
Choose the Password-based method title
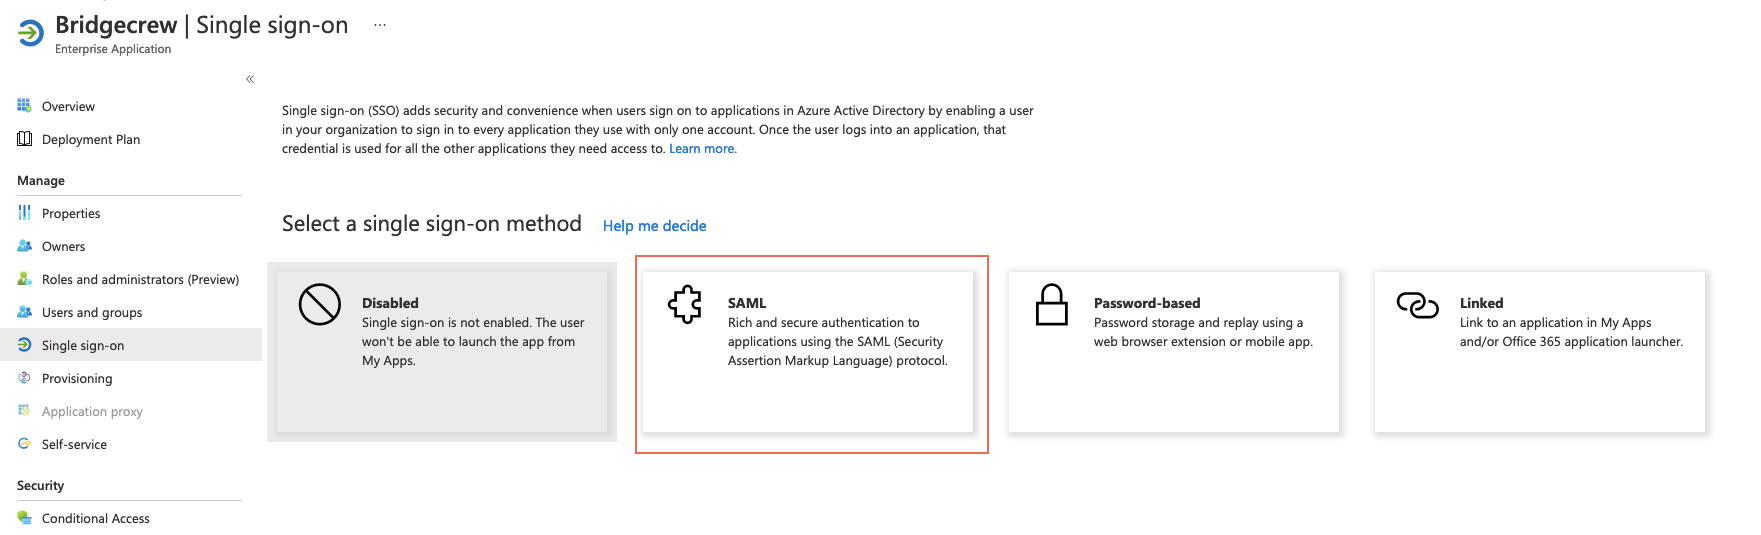[1147, 303]
